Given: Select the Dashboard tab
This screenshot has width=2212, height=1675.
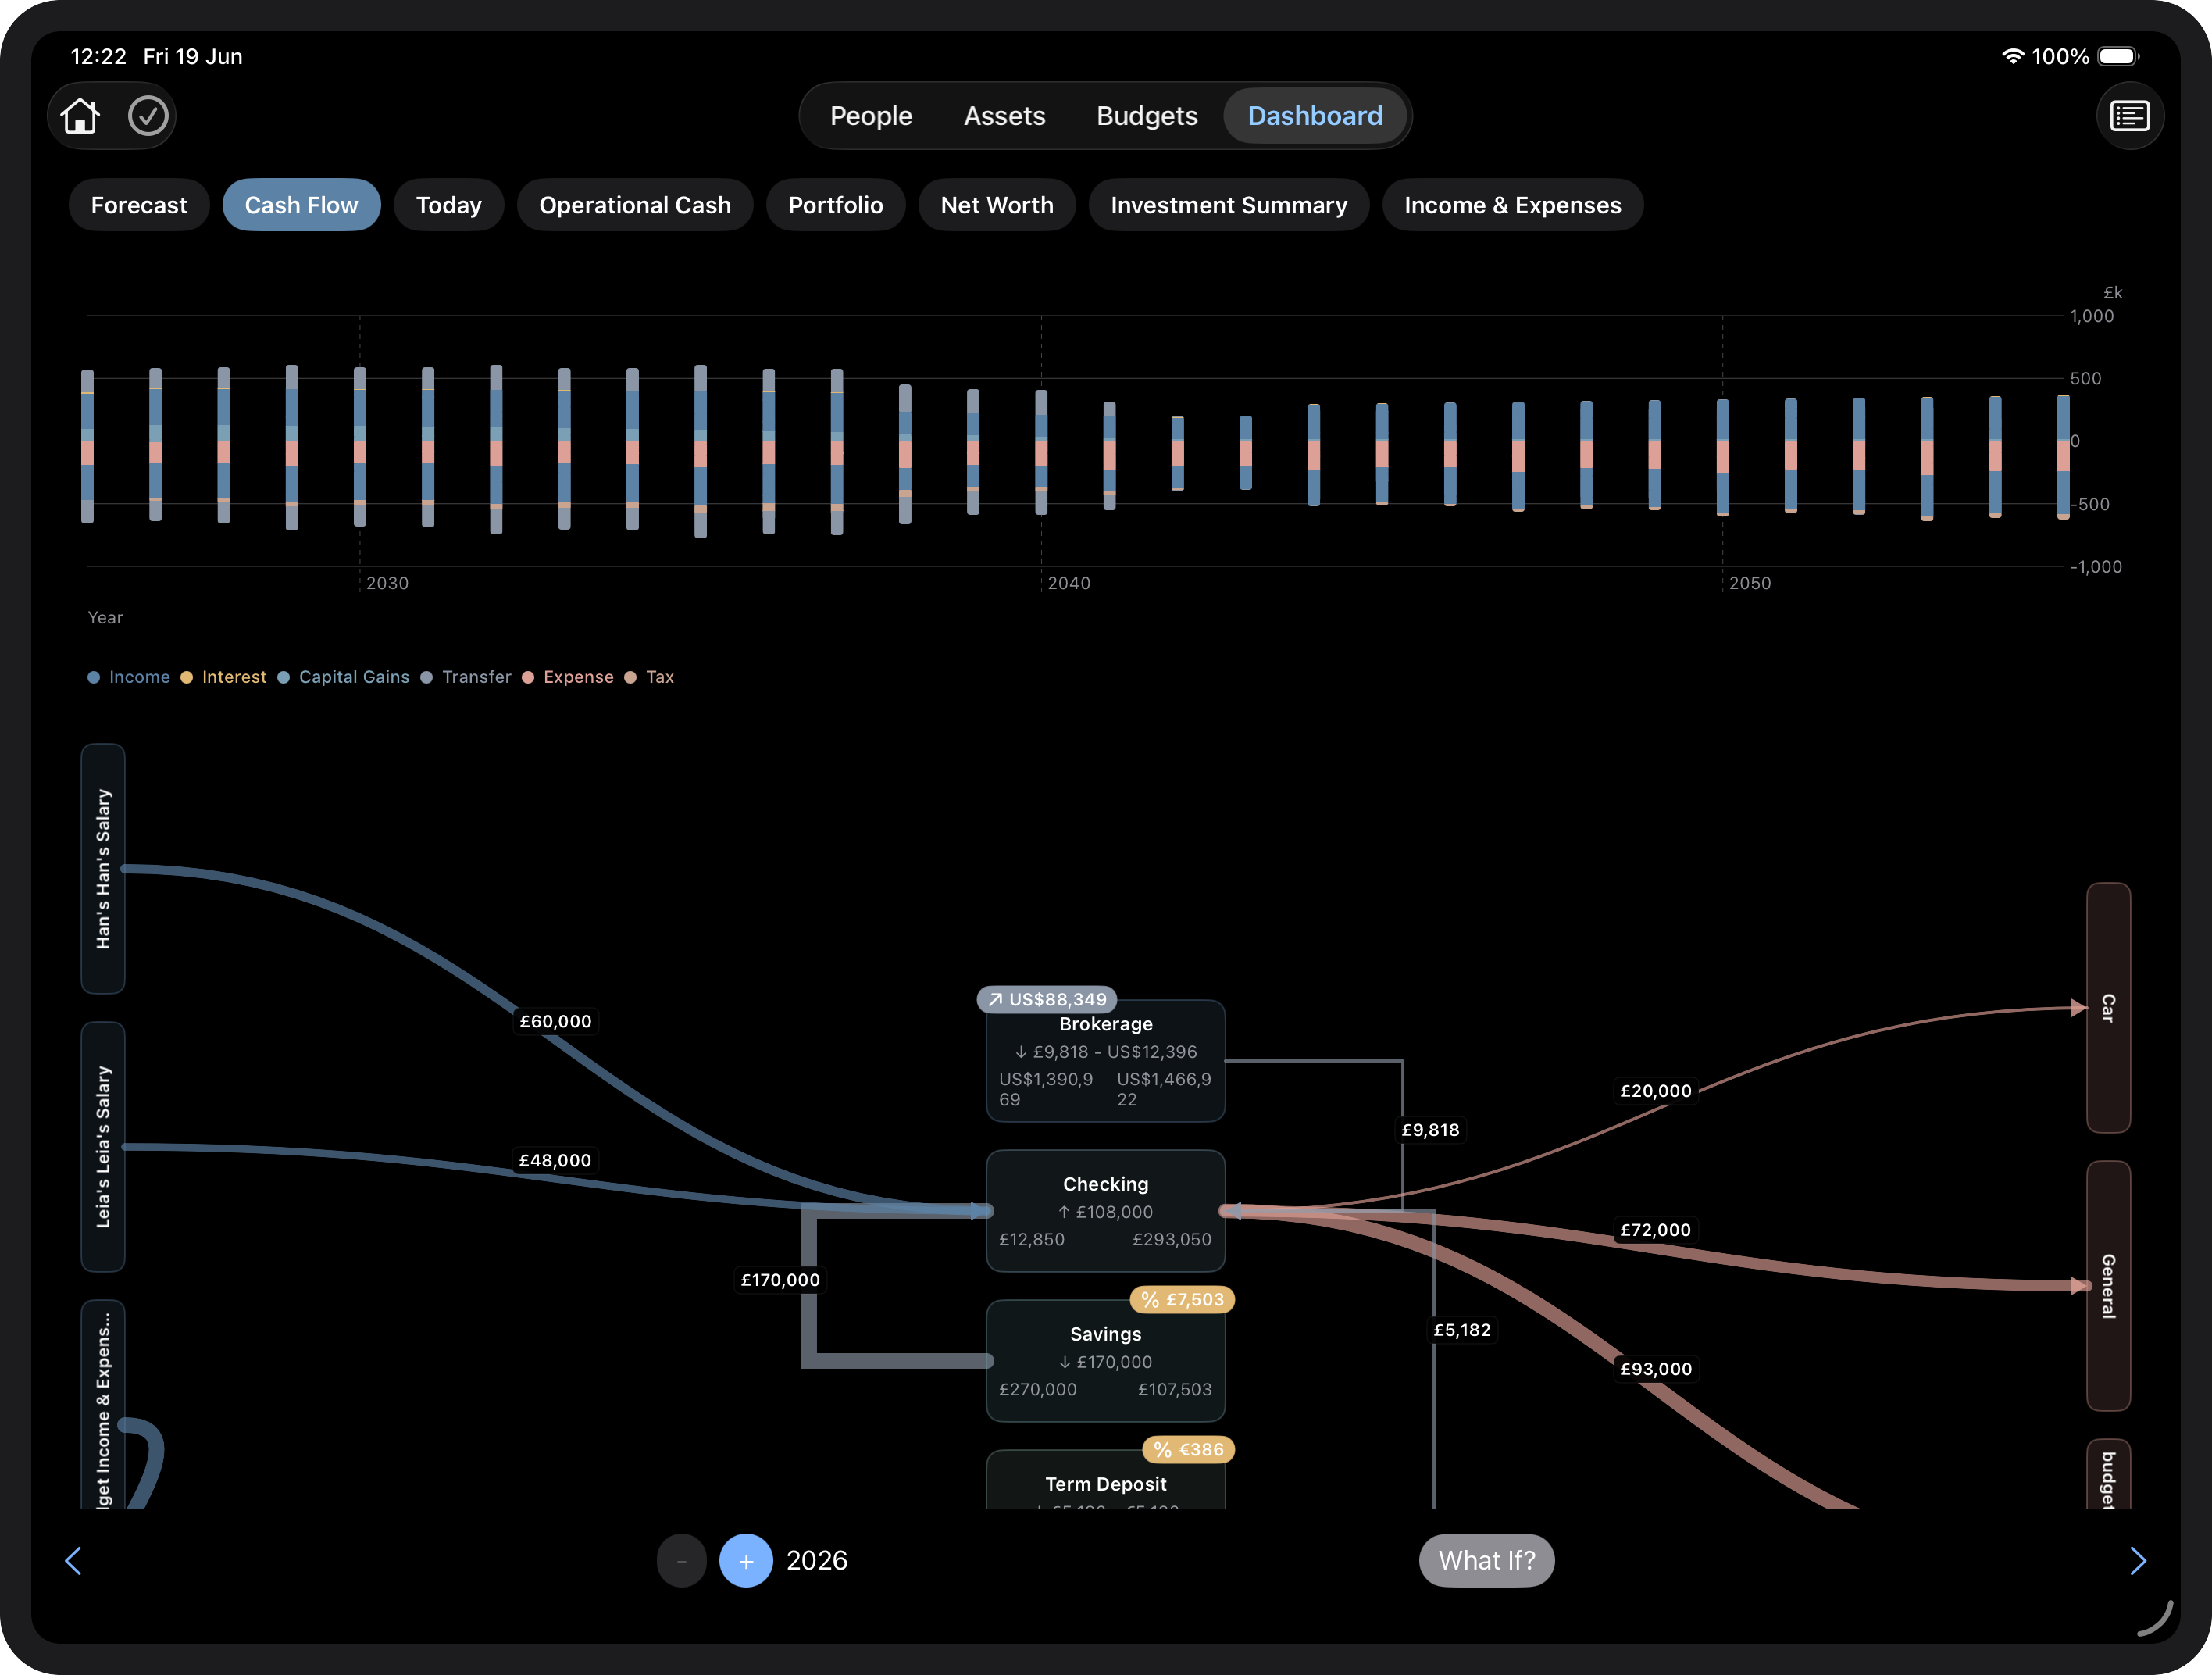Looking at the screenshot, I should tap(1315, 116).
